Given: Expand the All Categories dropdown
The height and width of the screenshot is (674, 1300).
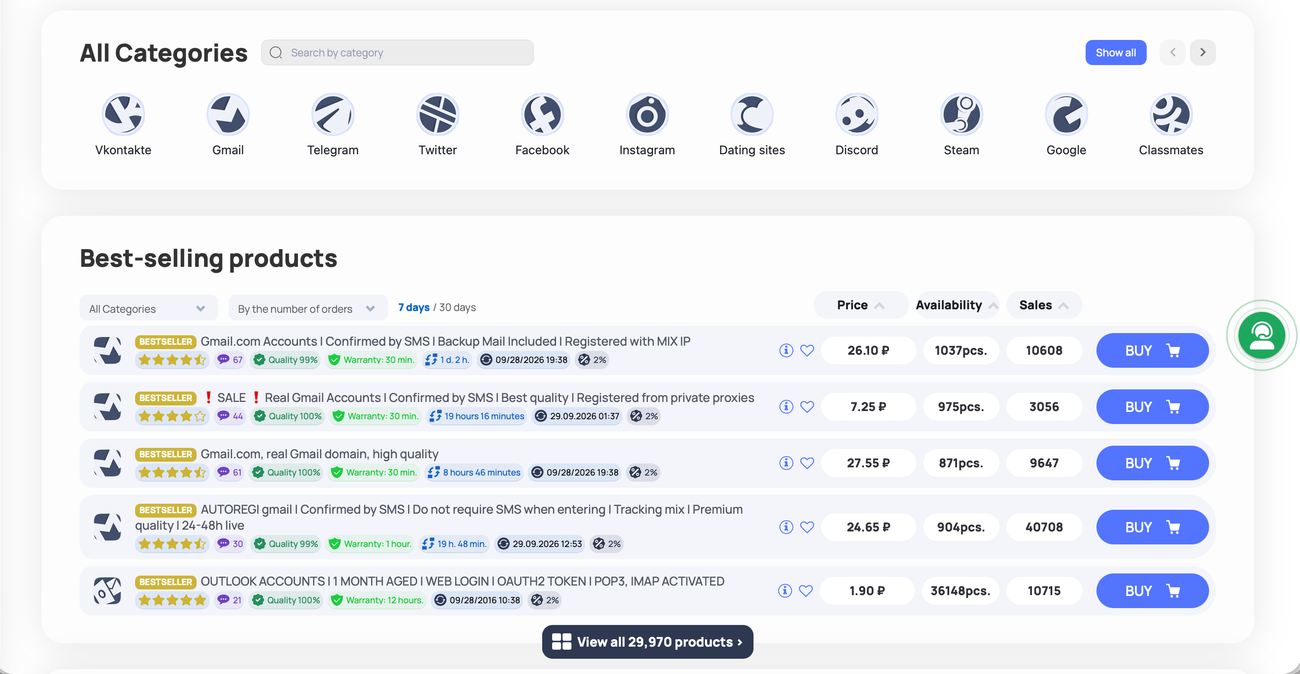Looking at the screenshot, I should point(148,309).
